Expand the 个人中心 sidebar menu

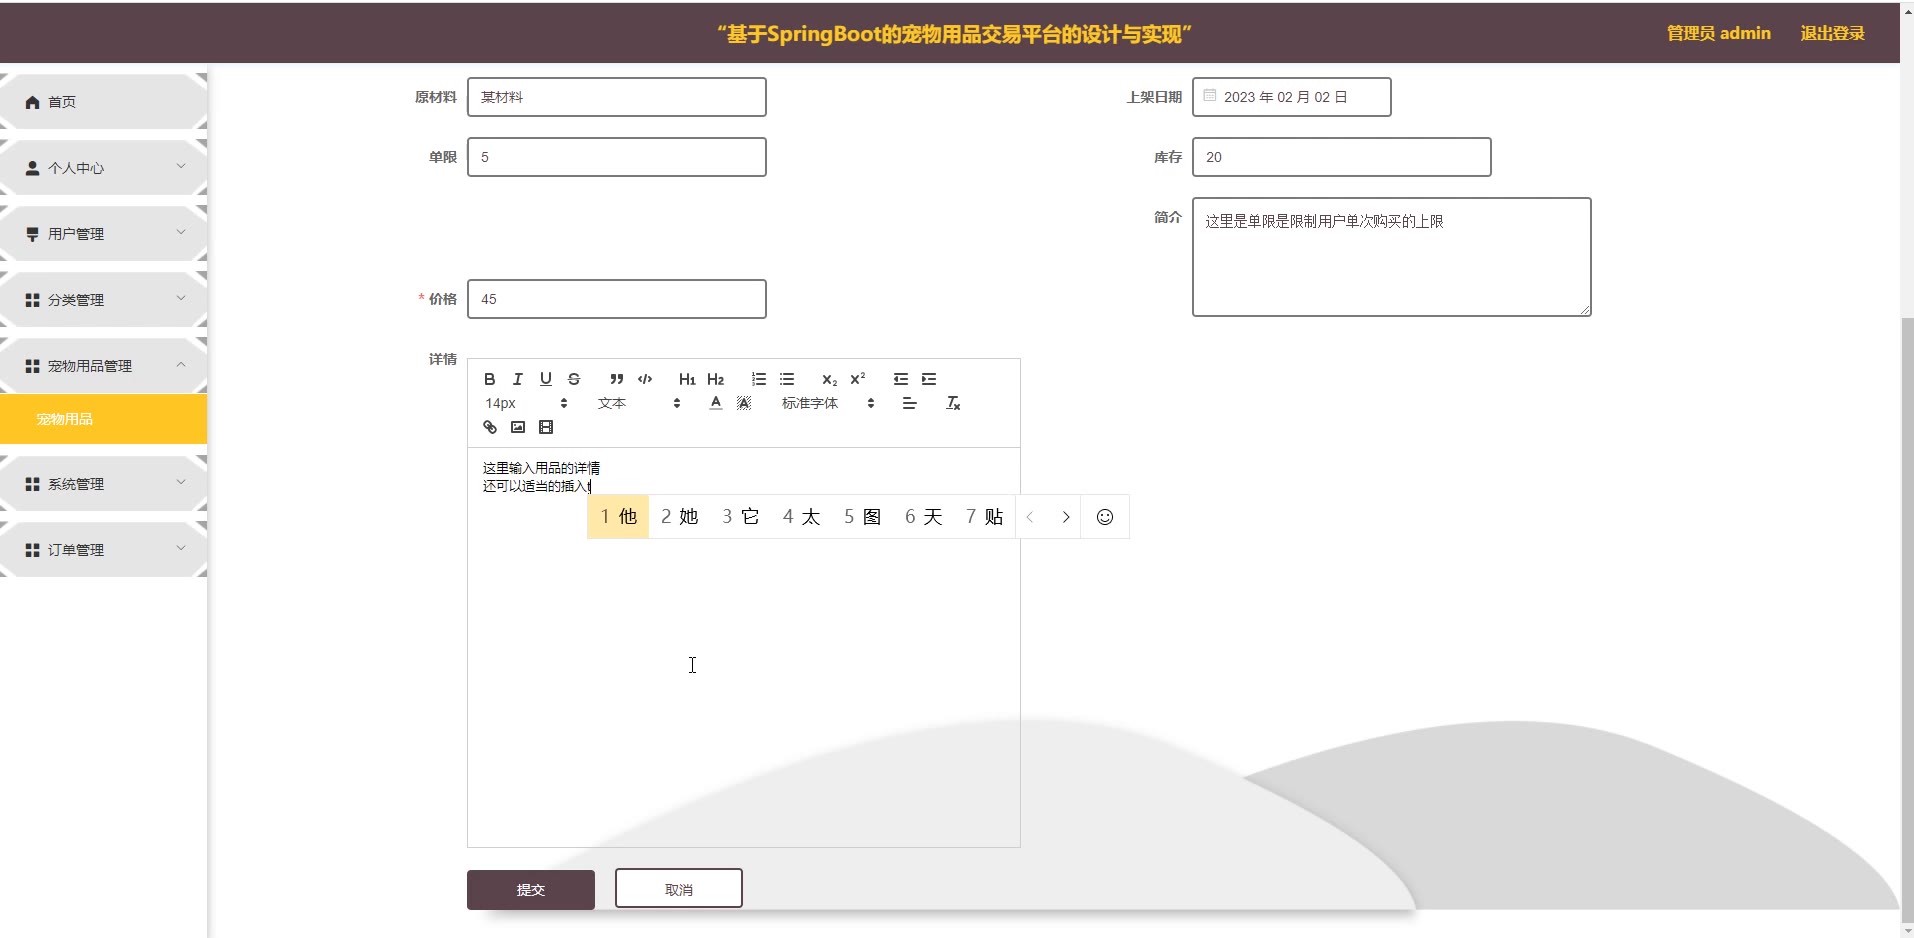[x=103, y=168]
